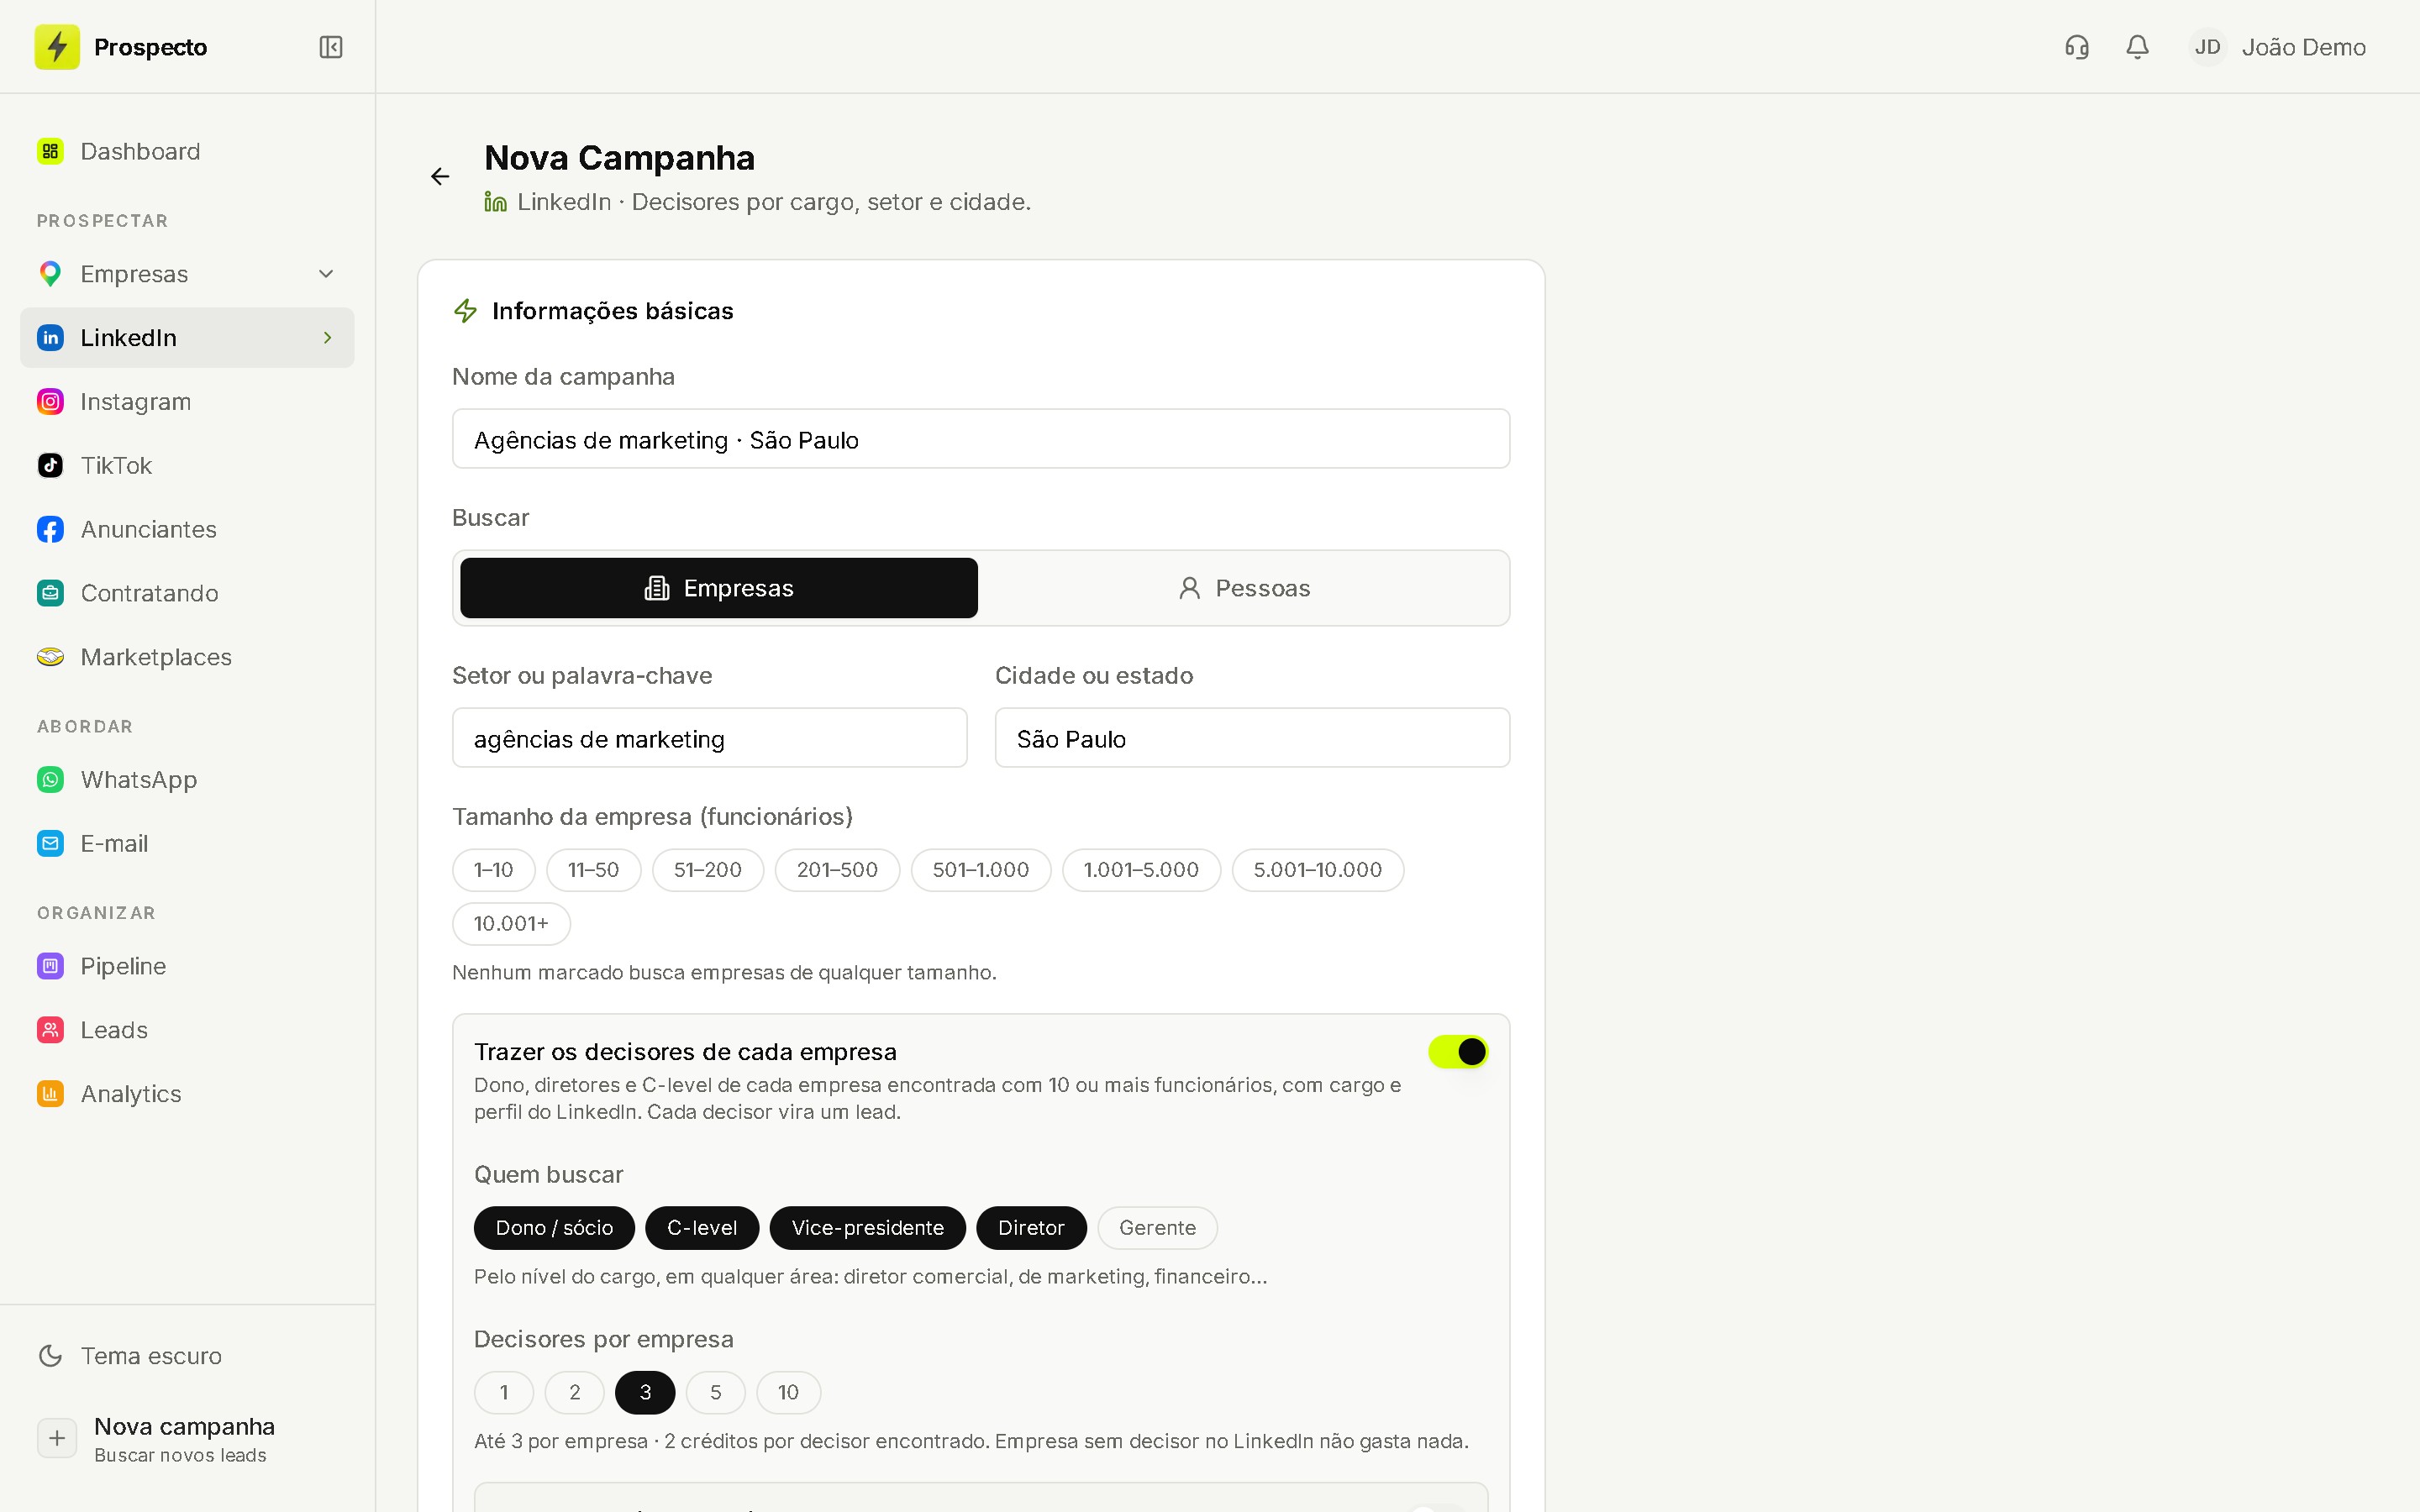Toggle the 201–500 employees size chip

837,870
